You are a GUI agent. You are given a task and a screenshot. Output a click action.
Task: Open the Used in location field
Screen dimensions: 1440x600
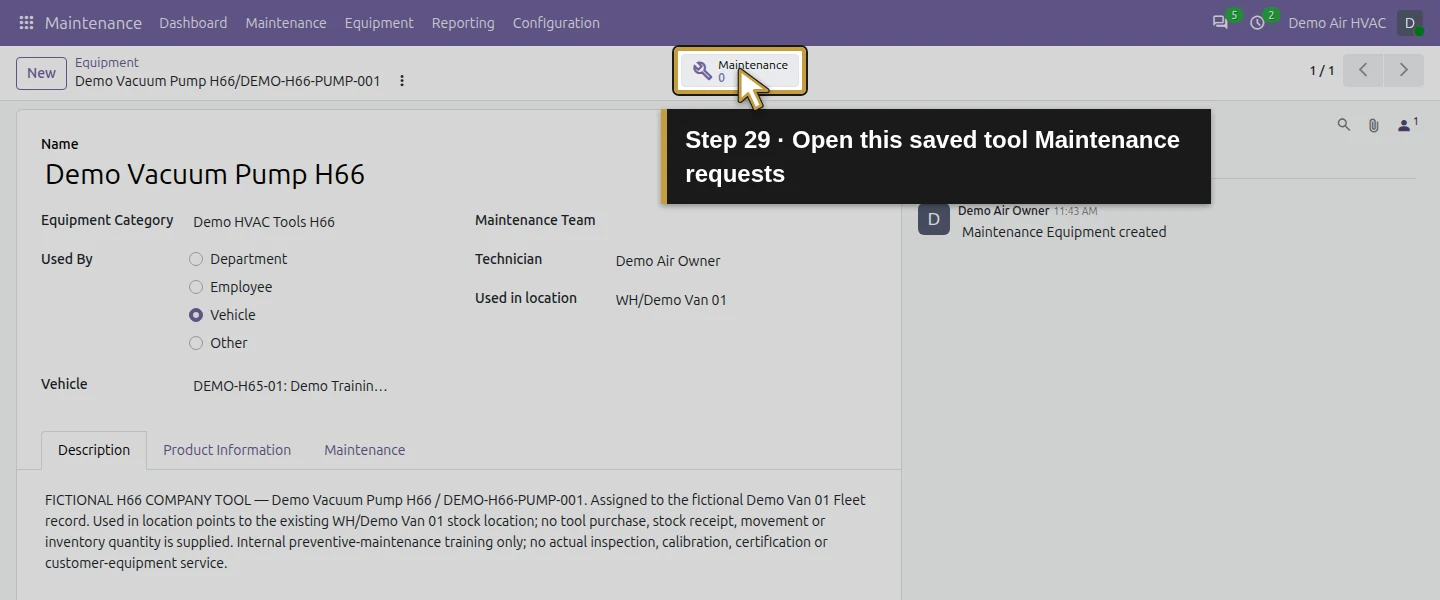(x=744, y=300)
